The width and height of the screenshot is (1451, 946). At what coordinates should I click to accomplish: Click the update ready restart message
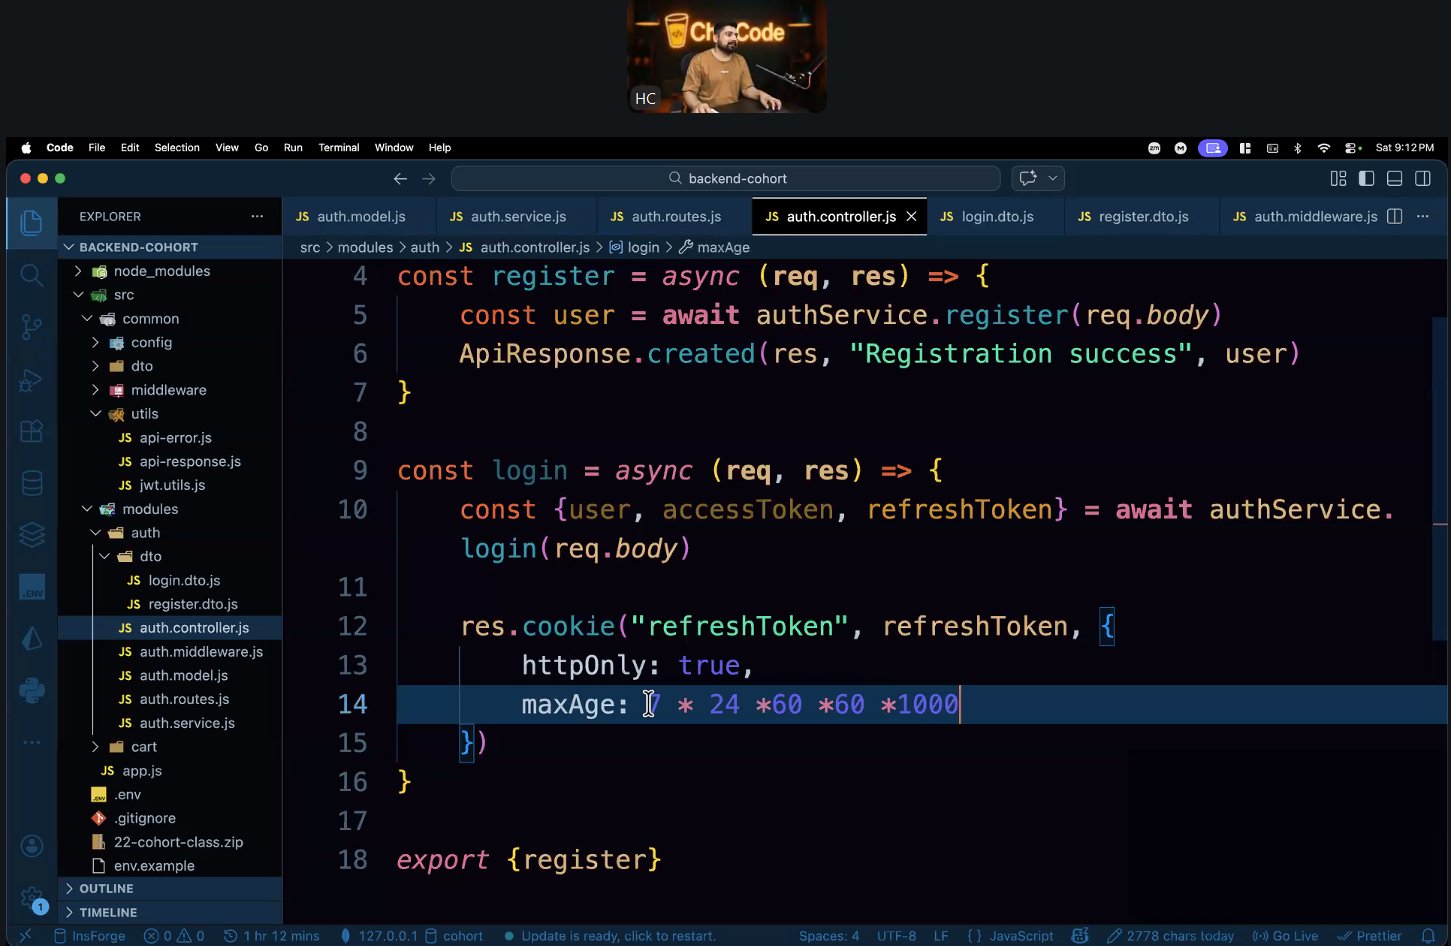(617, 936)
